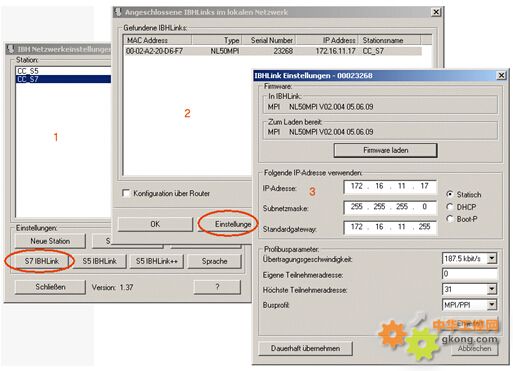Open the S5 IBHLink settings
This screenshot has width=513, height=371.
tap(99, 261)
